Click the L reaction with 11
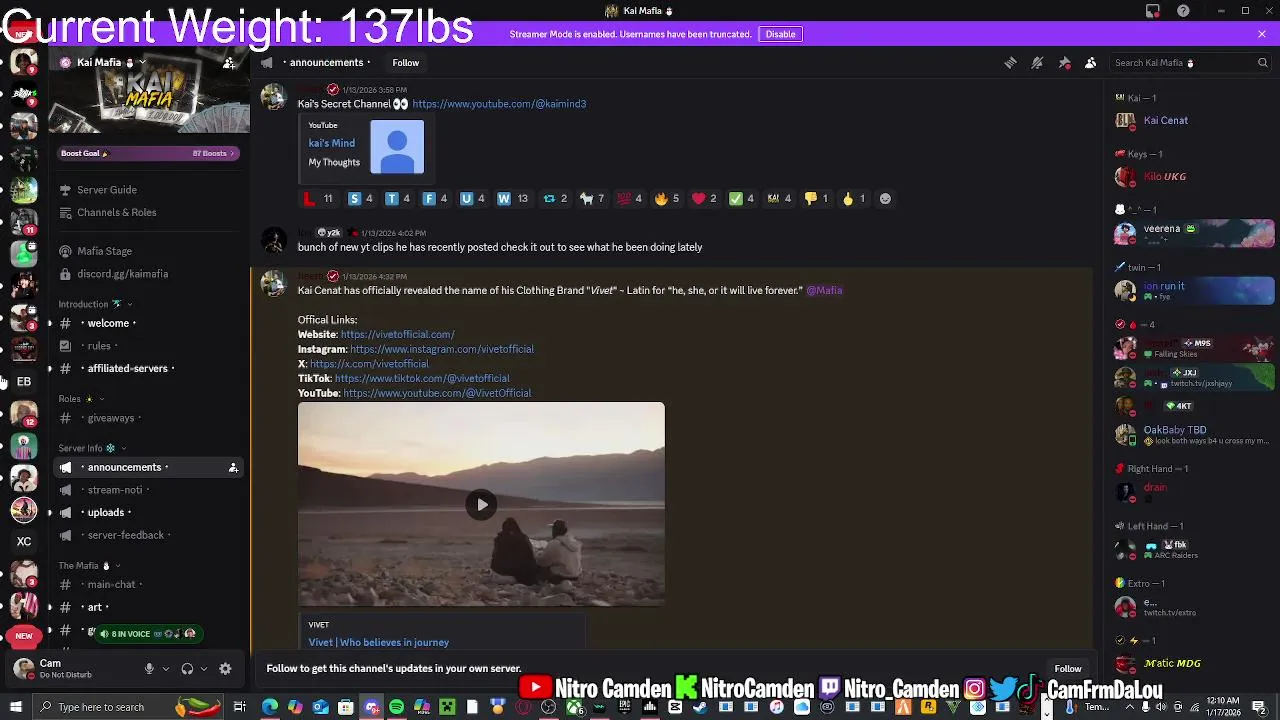 tap(318, 198)
